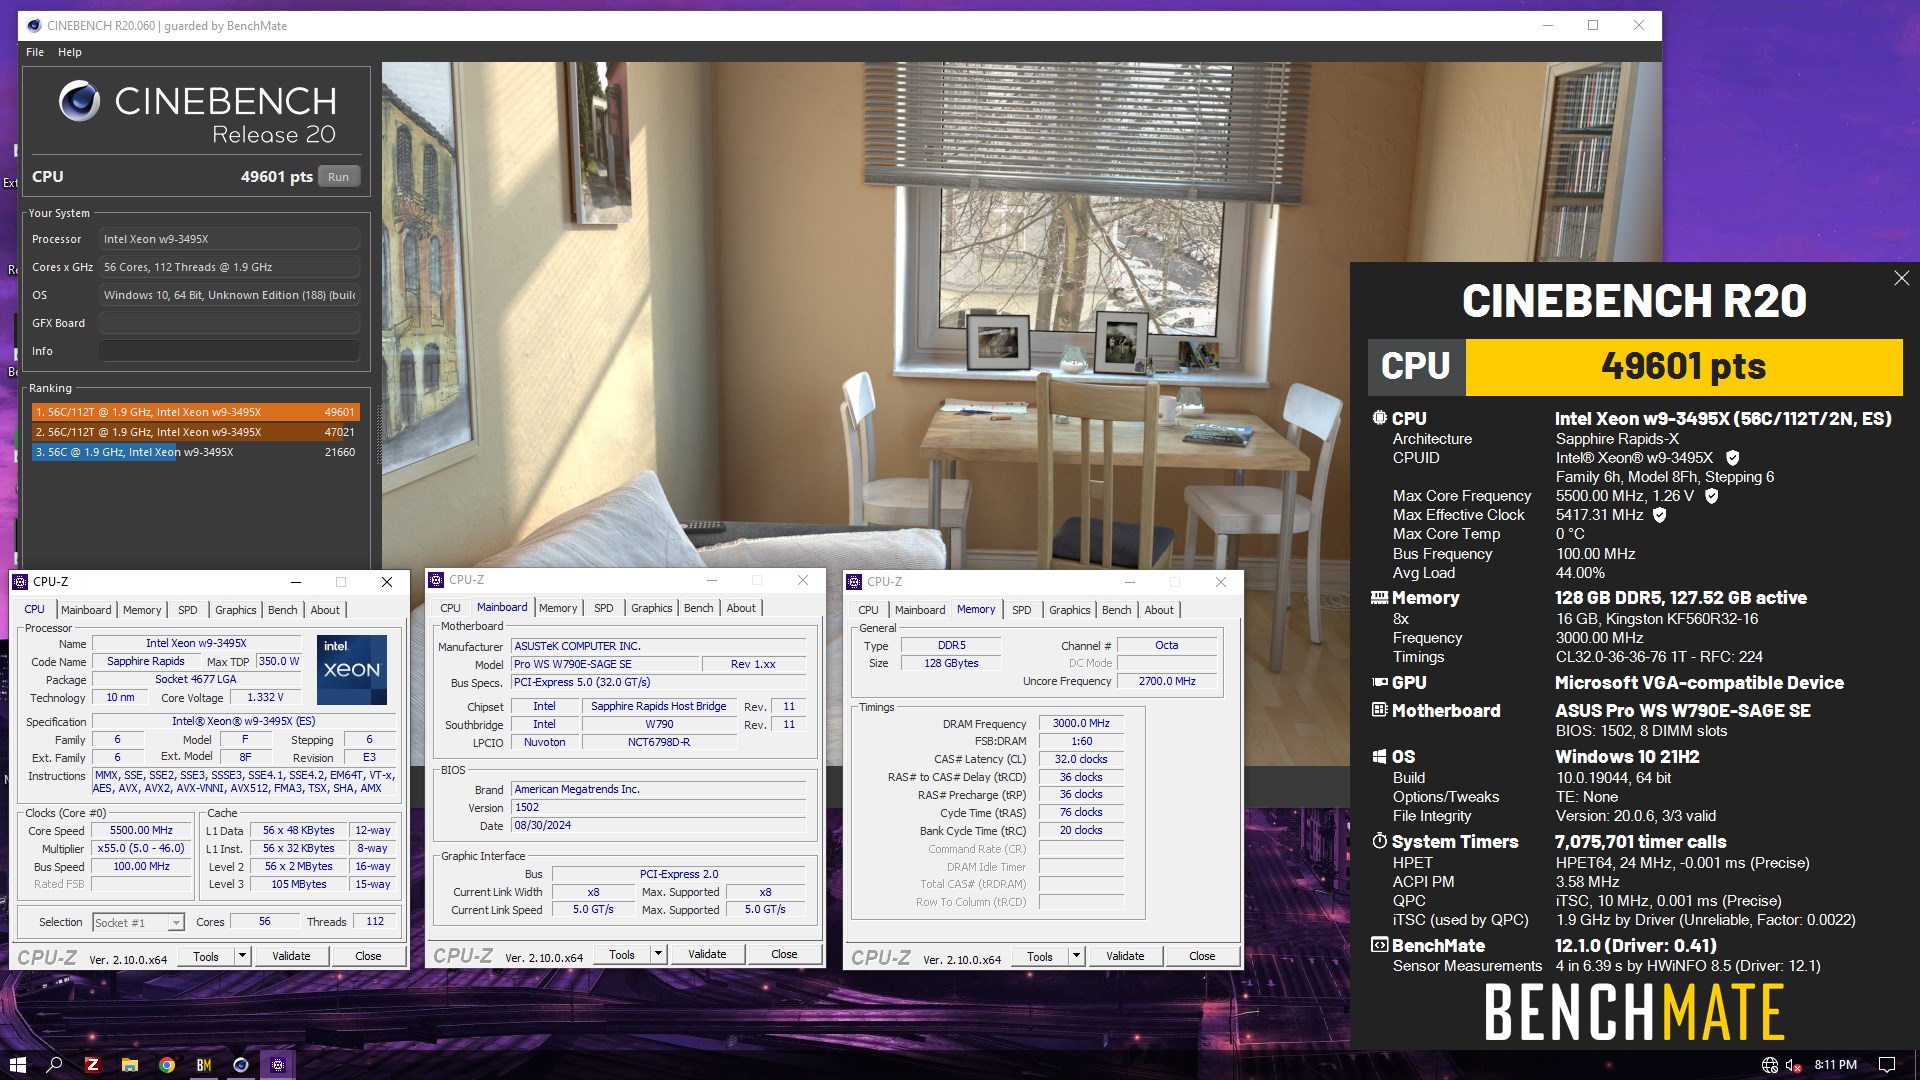Open Graphics tab in Mainboard CPU-Z window

652,608
